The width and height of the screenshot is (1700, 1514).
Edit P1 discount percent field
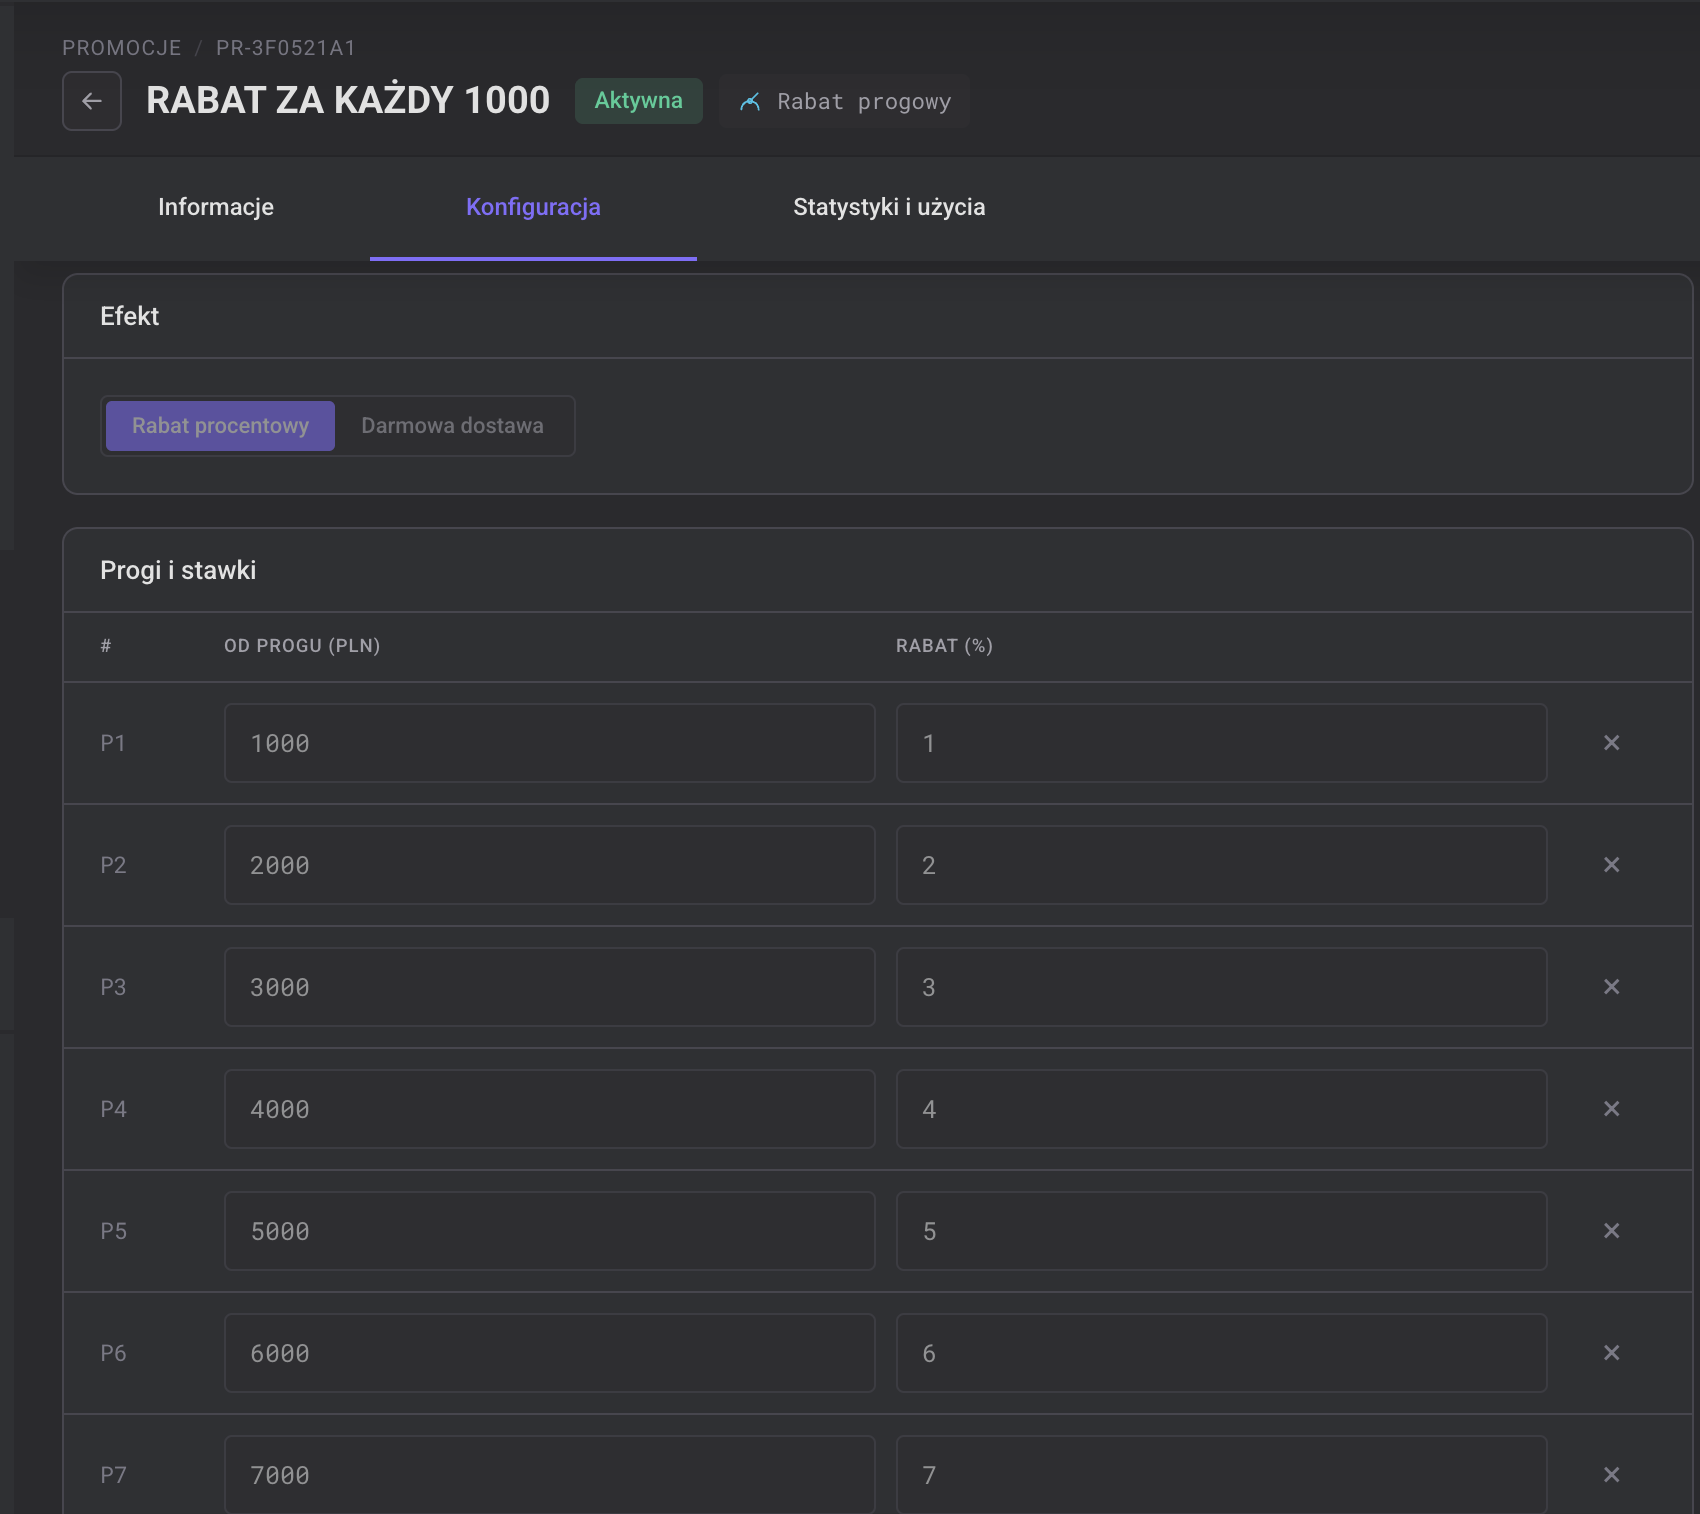1221,743
